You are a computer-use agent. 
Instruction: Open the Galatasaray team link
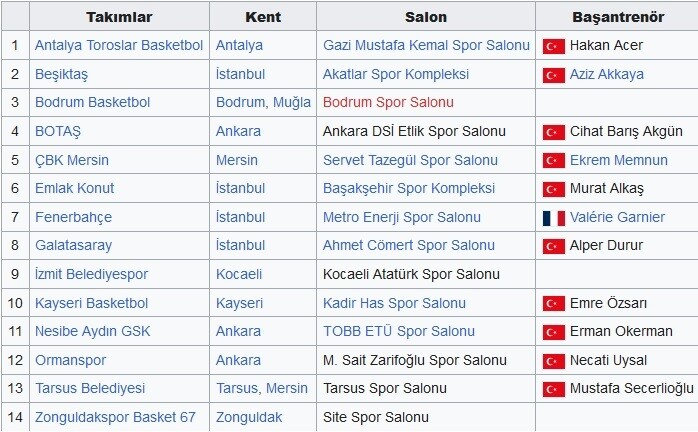tap(73, 245)
